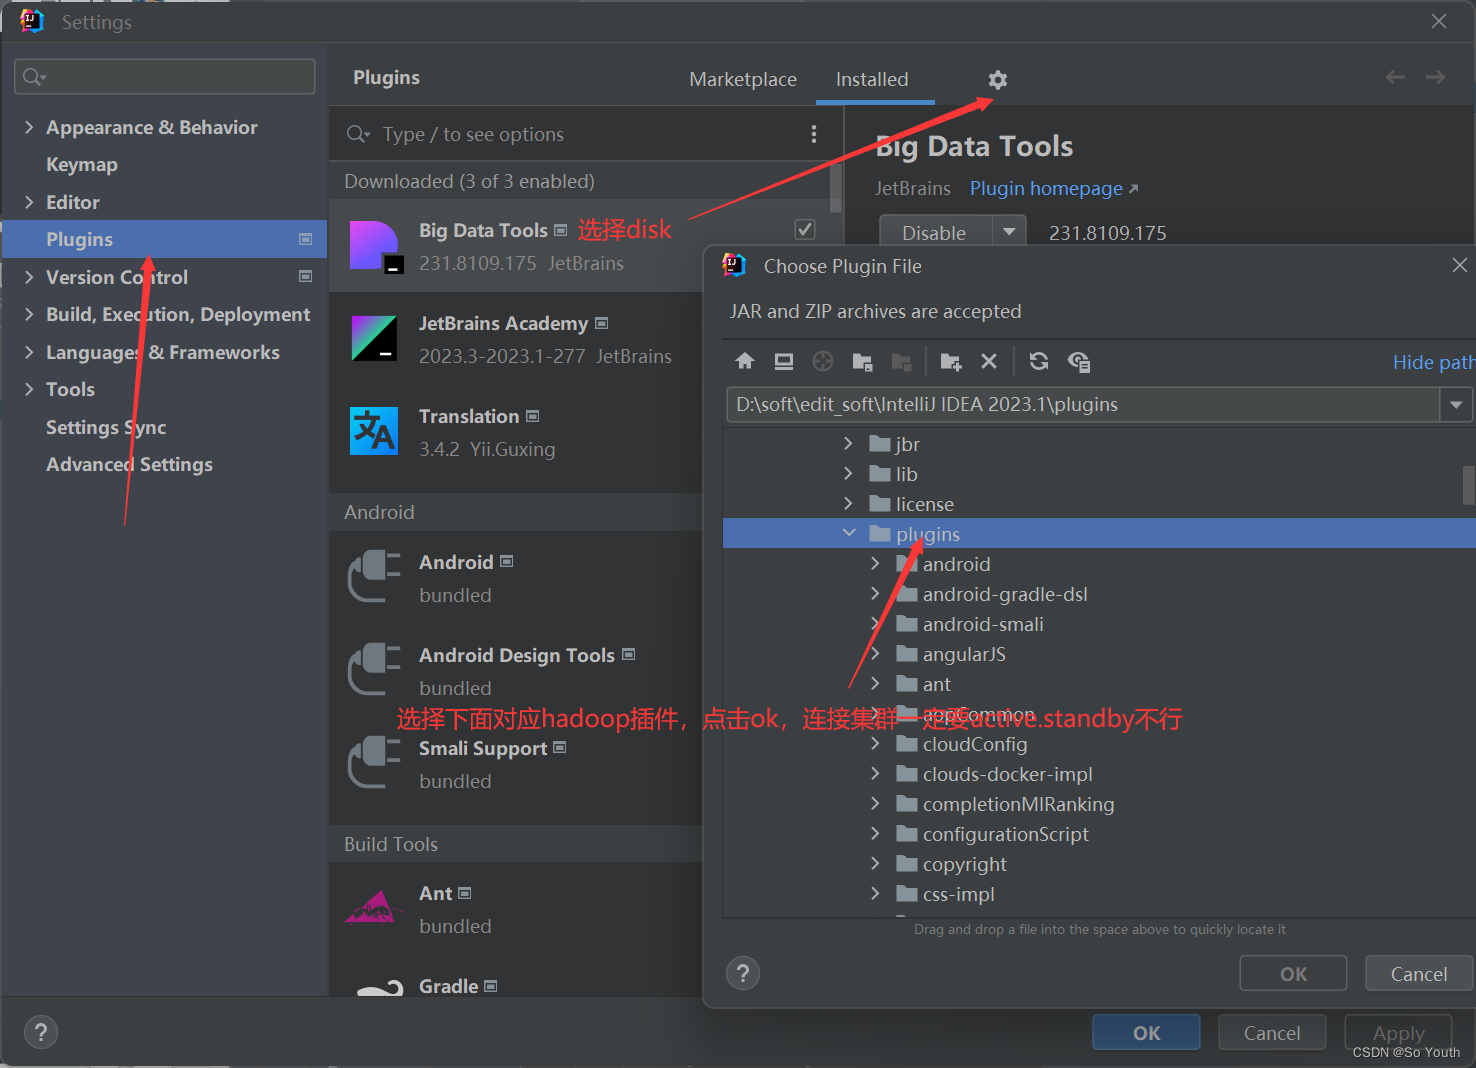
Task: Click OK in the Settings window
Action: 1146,1032
